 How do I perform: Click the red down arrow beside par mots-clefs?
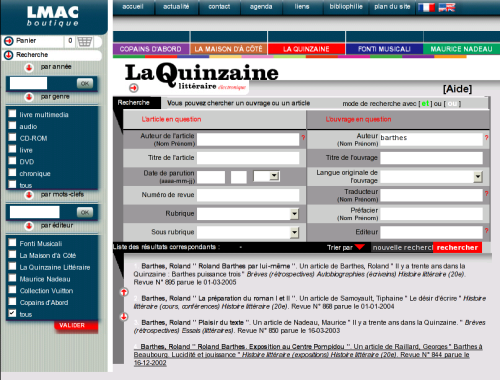click(29, 195)
